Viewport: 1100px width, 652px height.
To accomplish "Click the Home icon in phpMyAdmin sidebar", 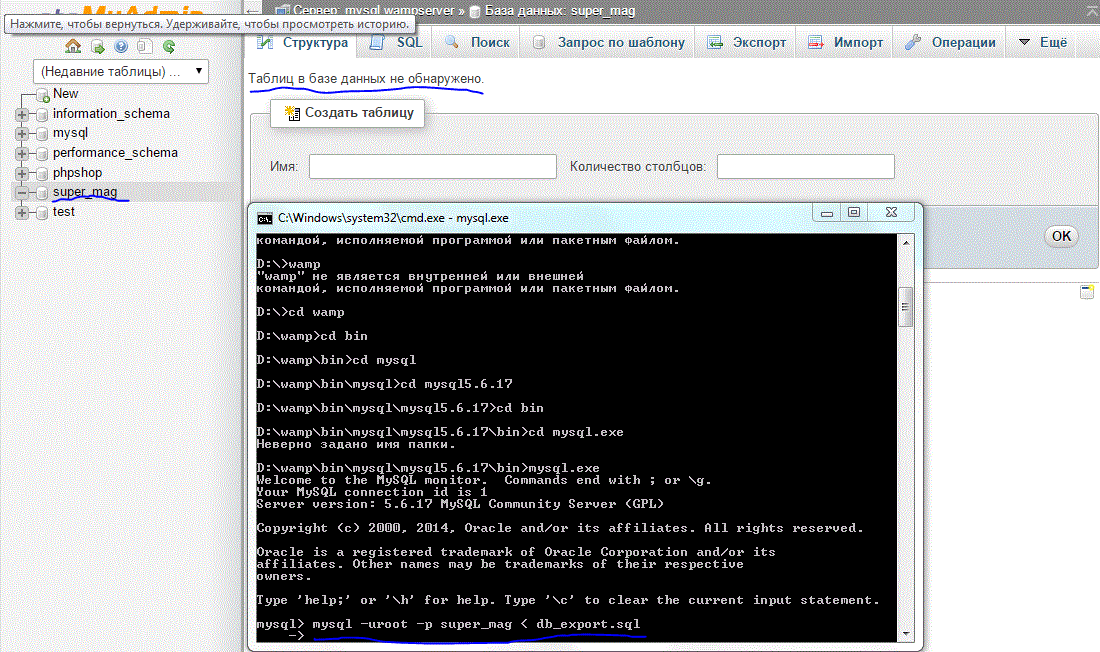I will (x=73, y=47).
